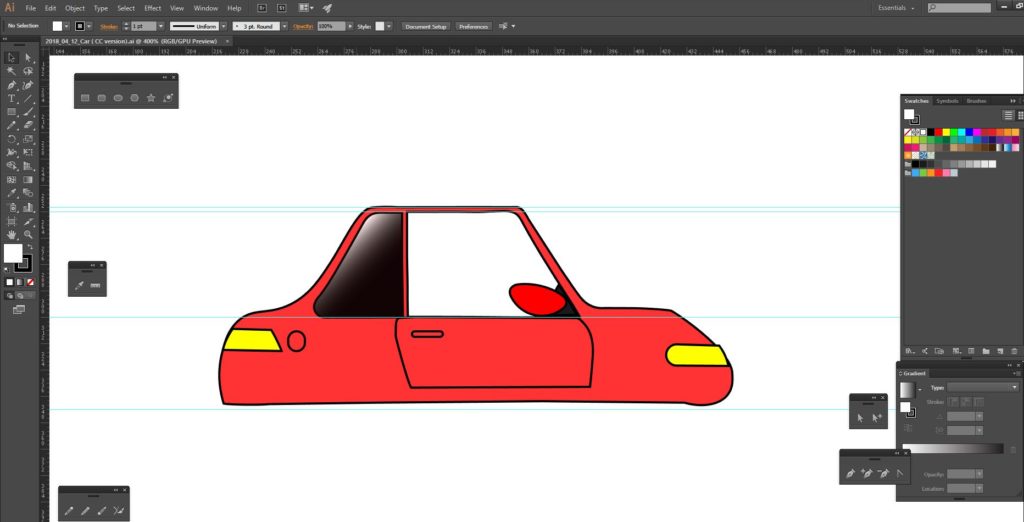Click the Opacity value field
1024x522 pixels.
331,26
